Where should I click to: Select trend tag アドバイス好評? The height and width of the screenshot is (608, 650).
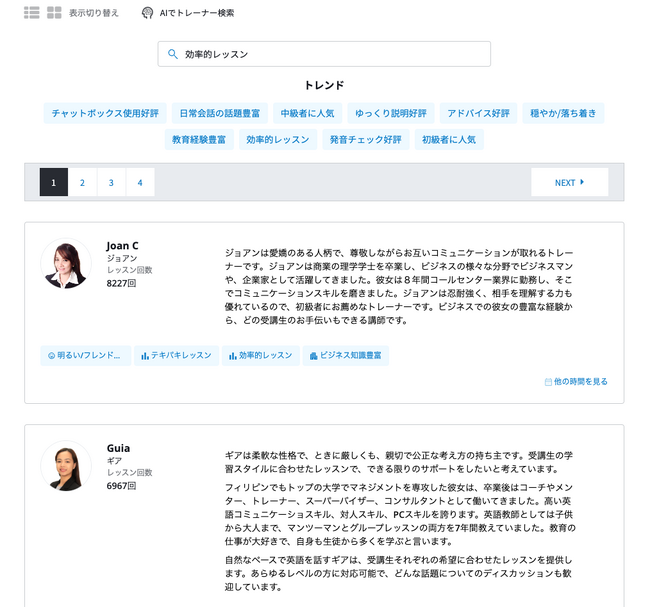(x=478, y=113)
